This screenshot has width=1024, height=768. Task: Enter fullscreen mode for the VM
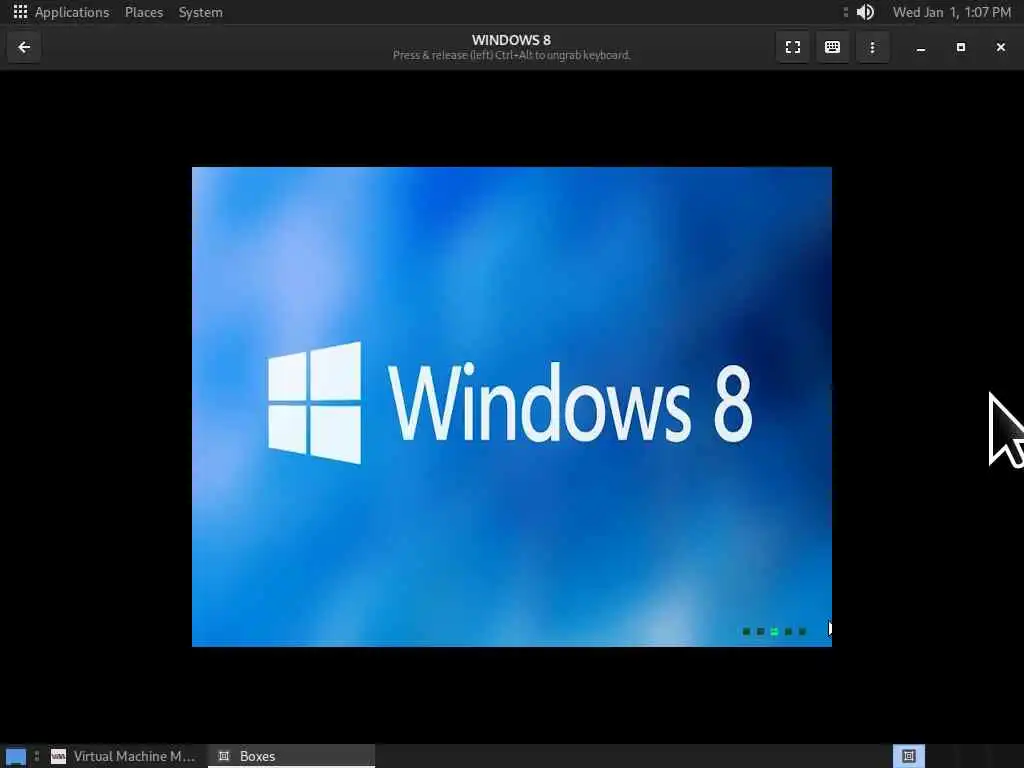pos(793,47)
